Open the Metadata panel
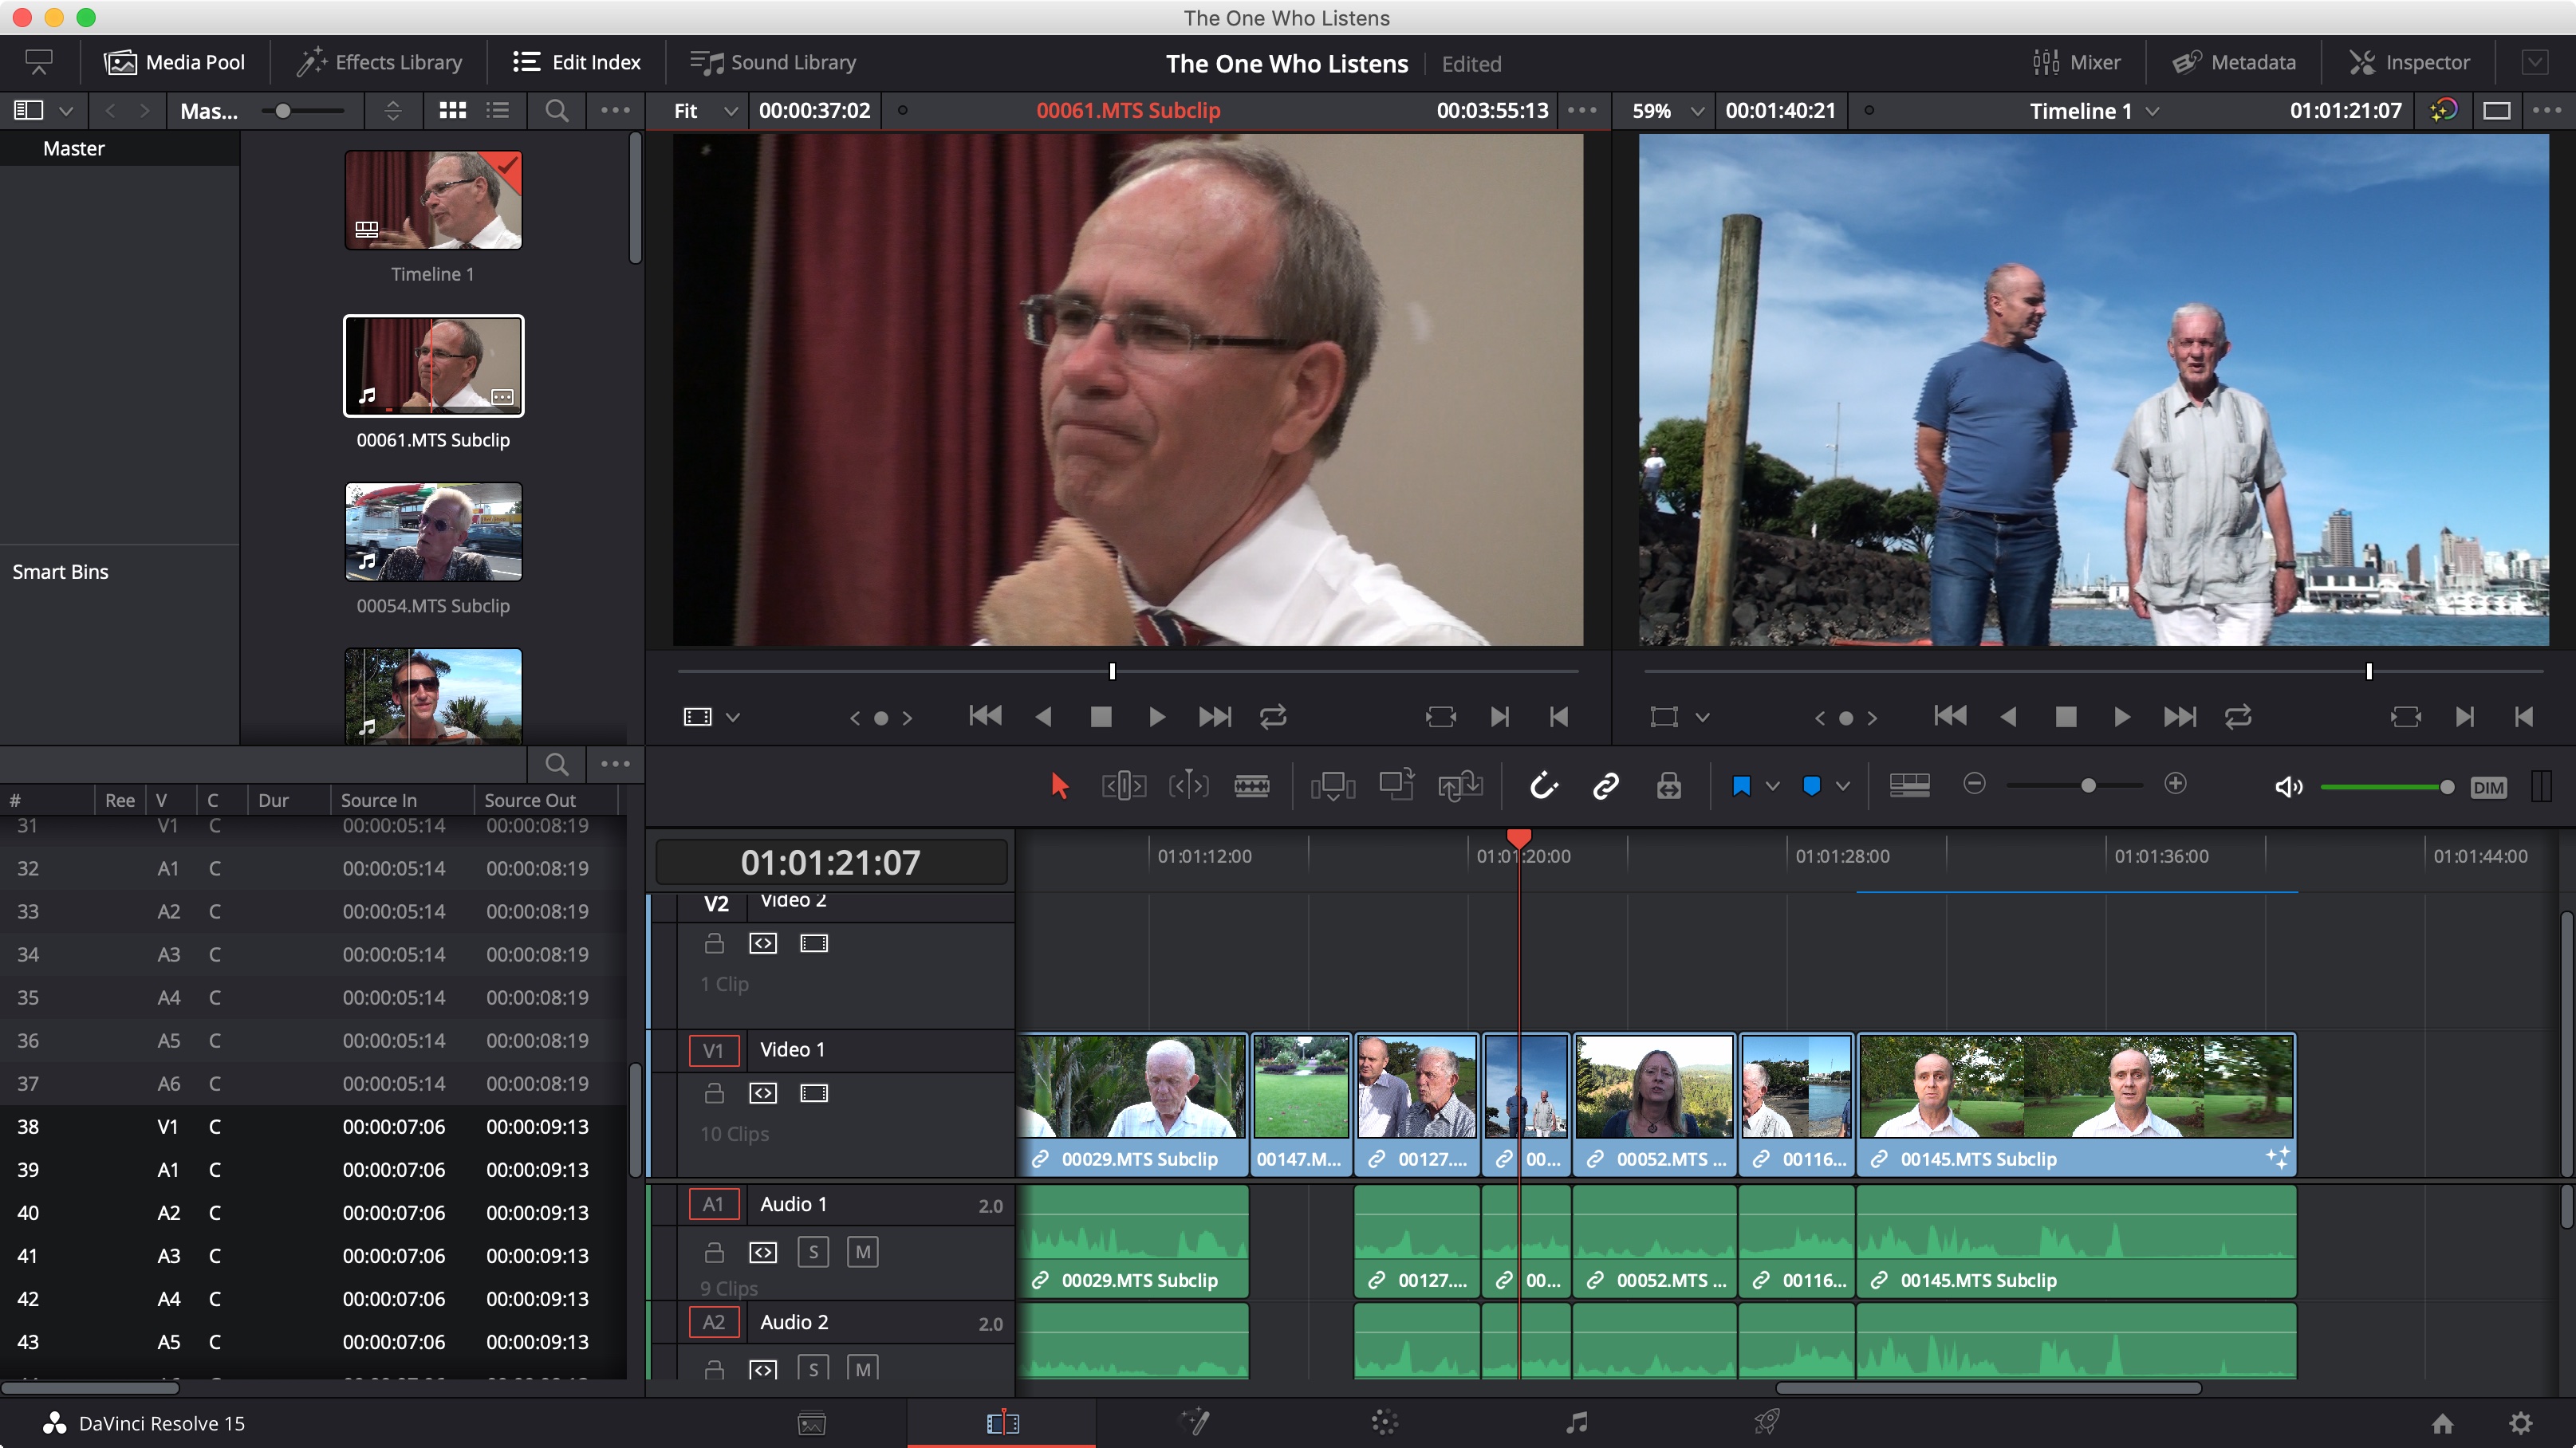The height and width of the screenshot is (1448, 2576). click(2234, 62)
